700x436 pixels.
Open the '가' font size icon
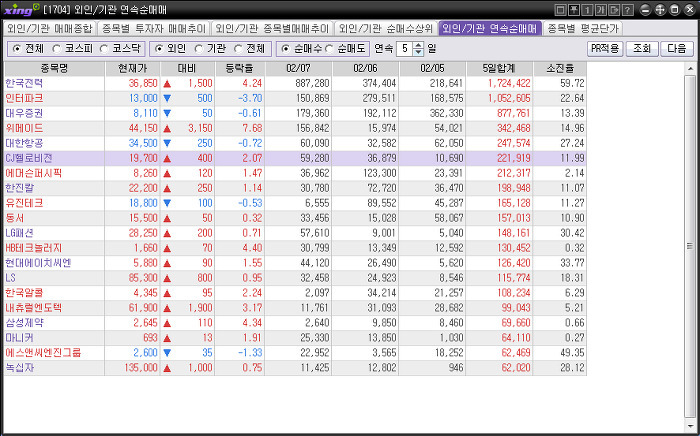click(x=600, y=10)
